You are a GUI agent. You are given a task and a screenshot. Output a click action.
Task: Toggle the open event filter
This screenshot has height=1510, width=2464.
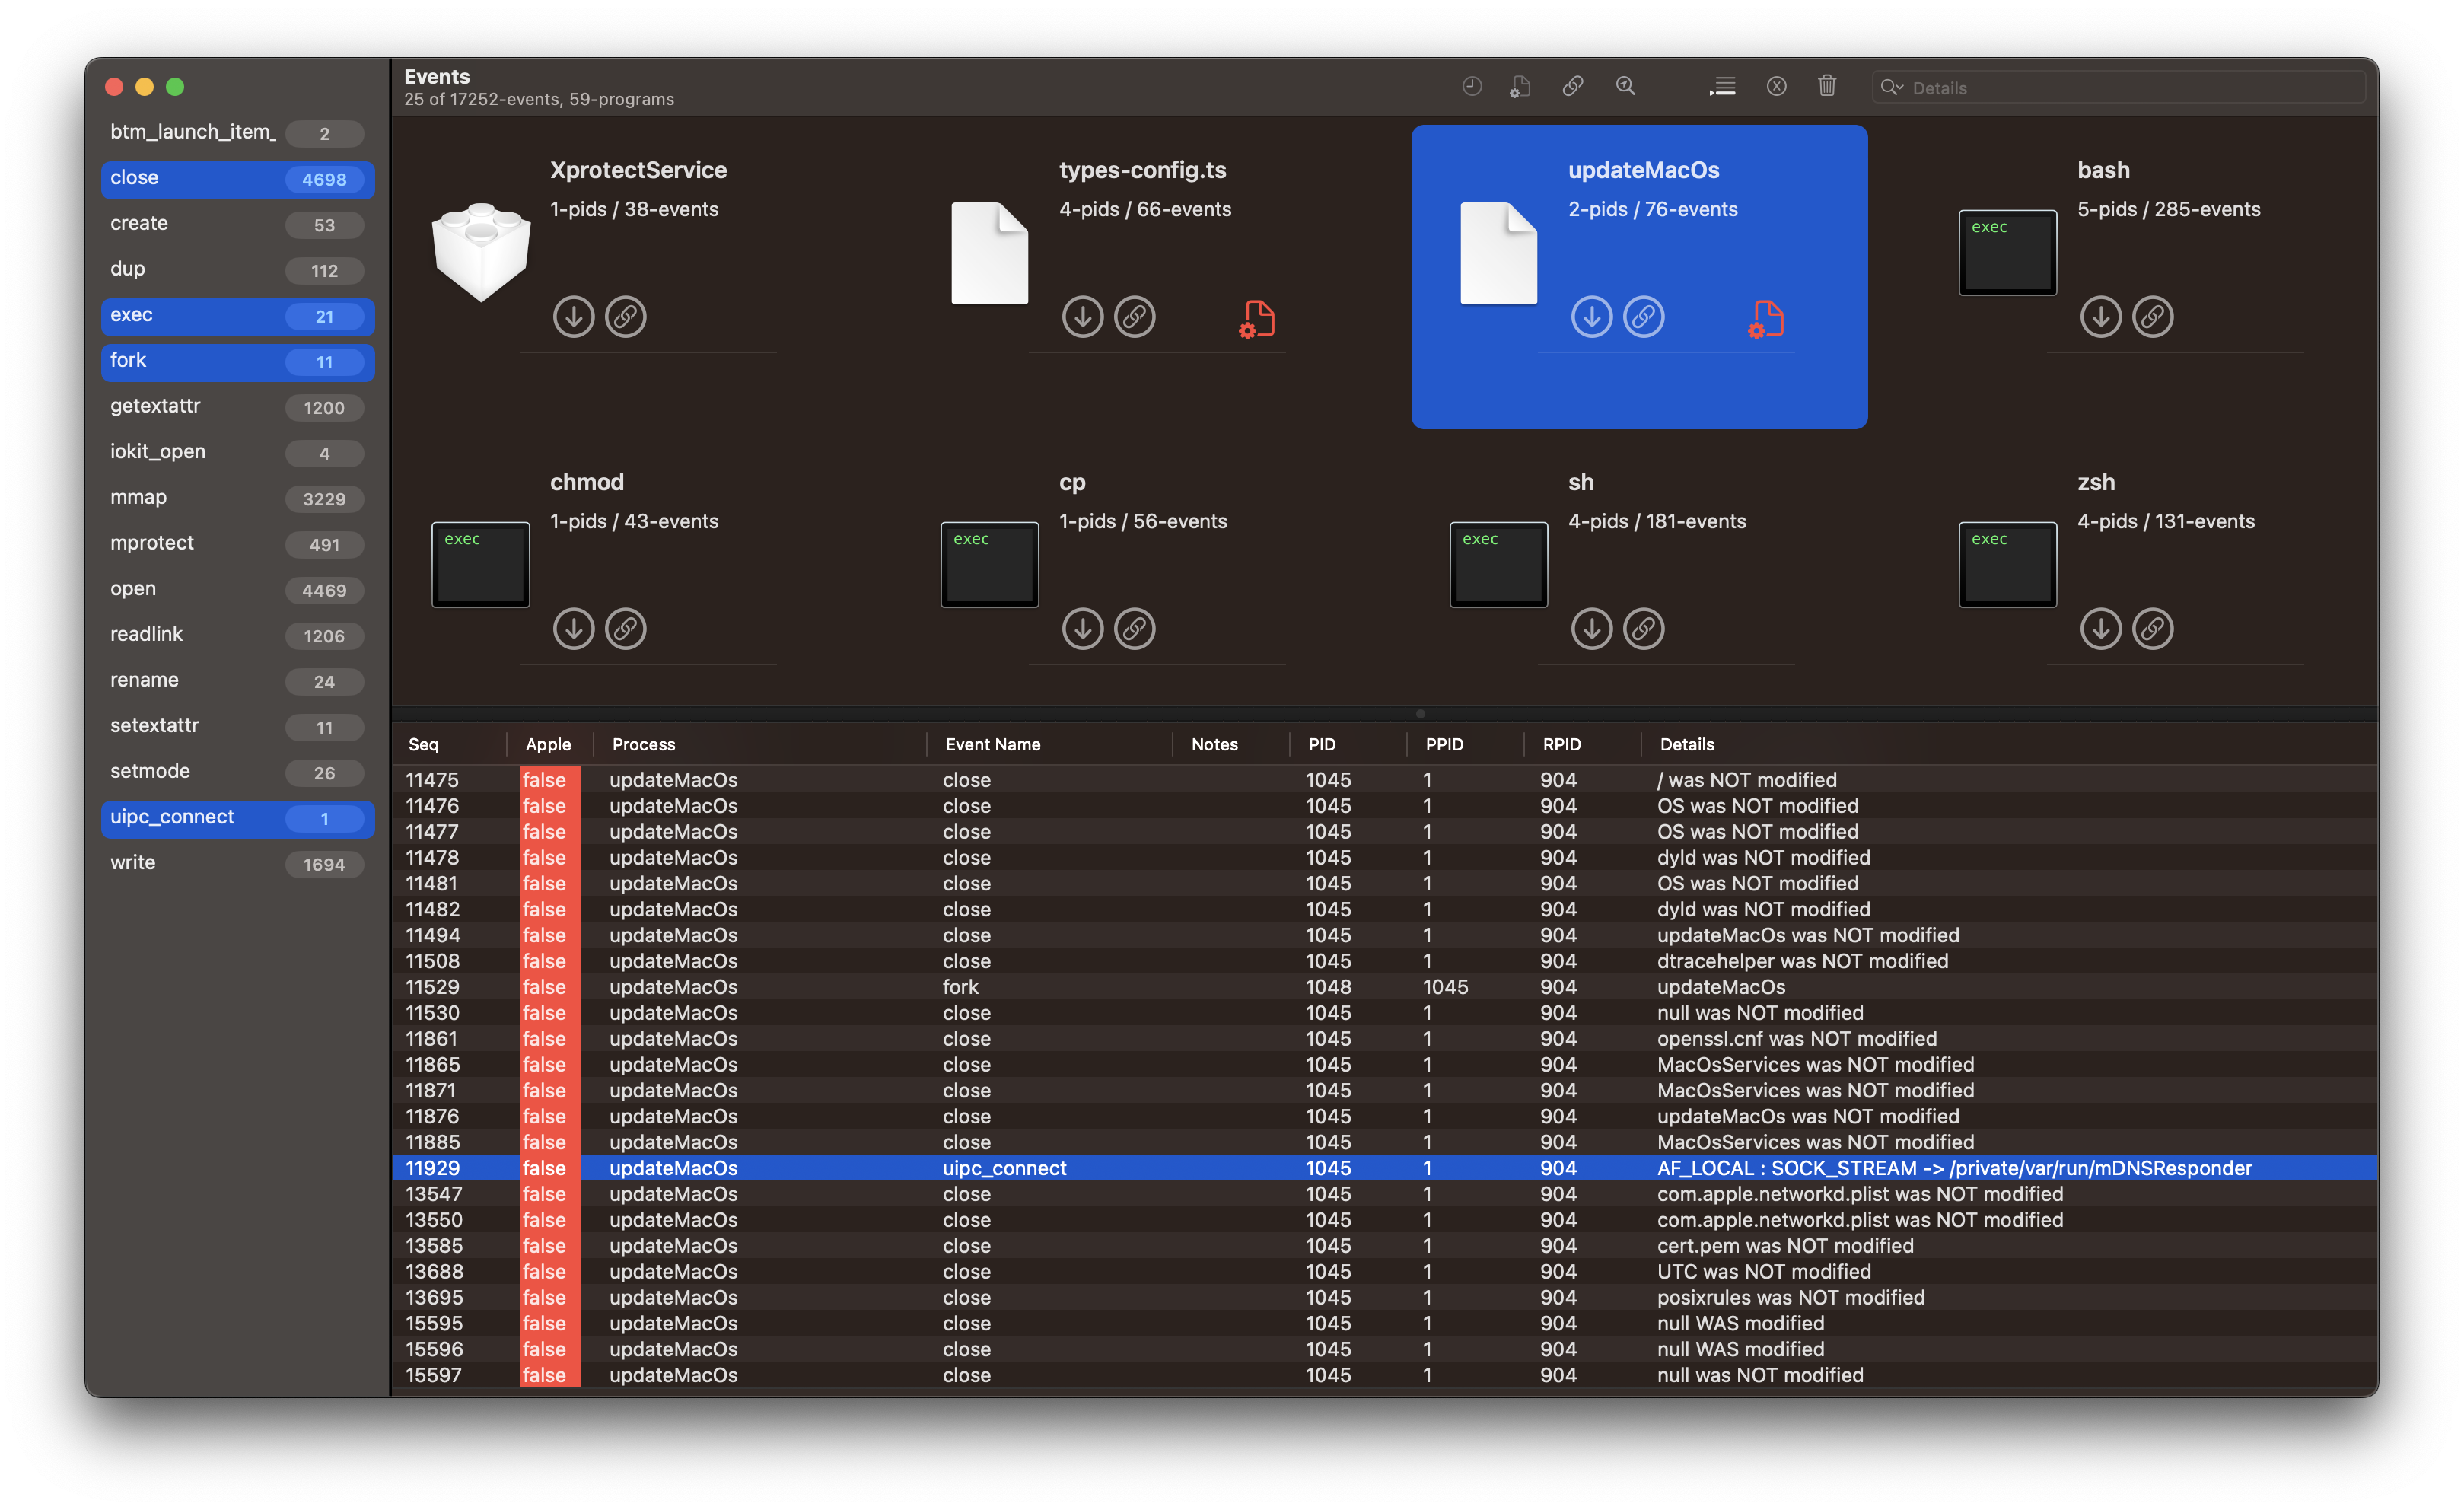238,590
